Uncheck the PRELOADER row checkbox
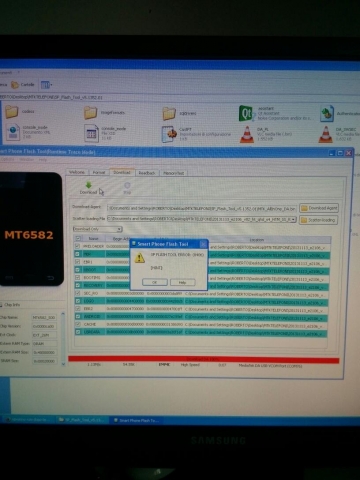360x480 pixels. [x=78, y=246]
